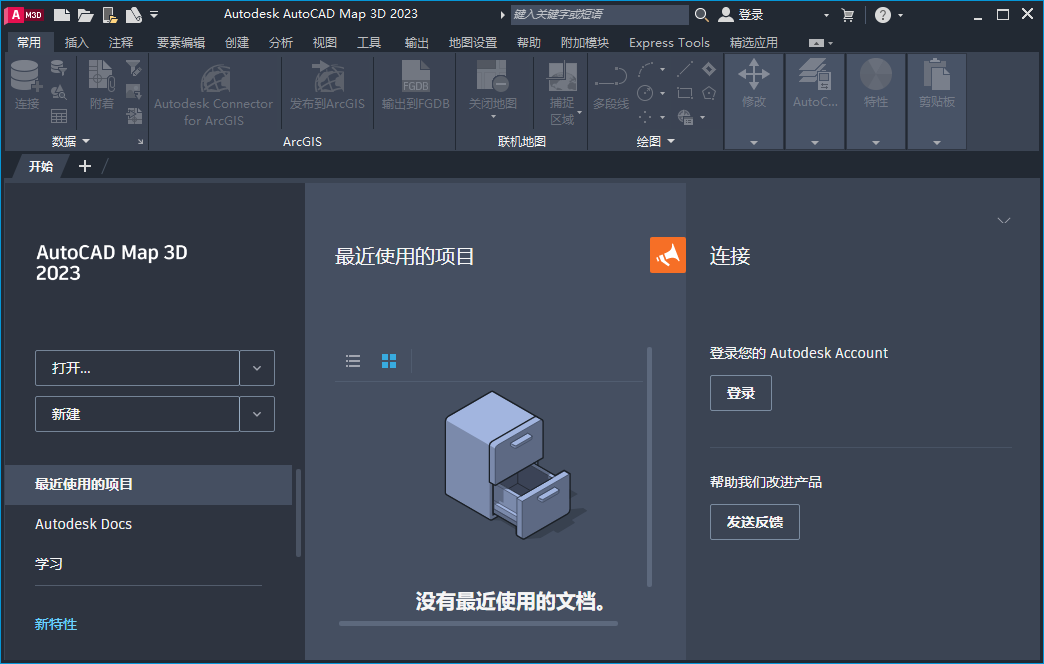The height and width of the screenshot is (664, 1044).
Task: Click the keyword search field in title bar
Action: pos(598,14)
